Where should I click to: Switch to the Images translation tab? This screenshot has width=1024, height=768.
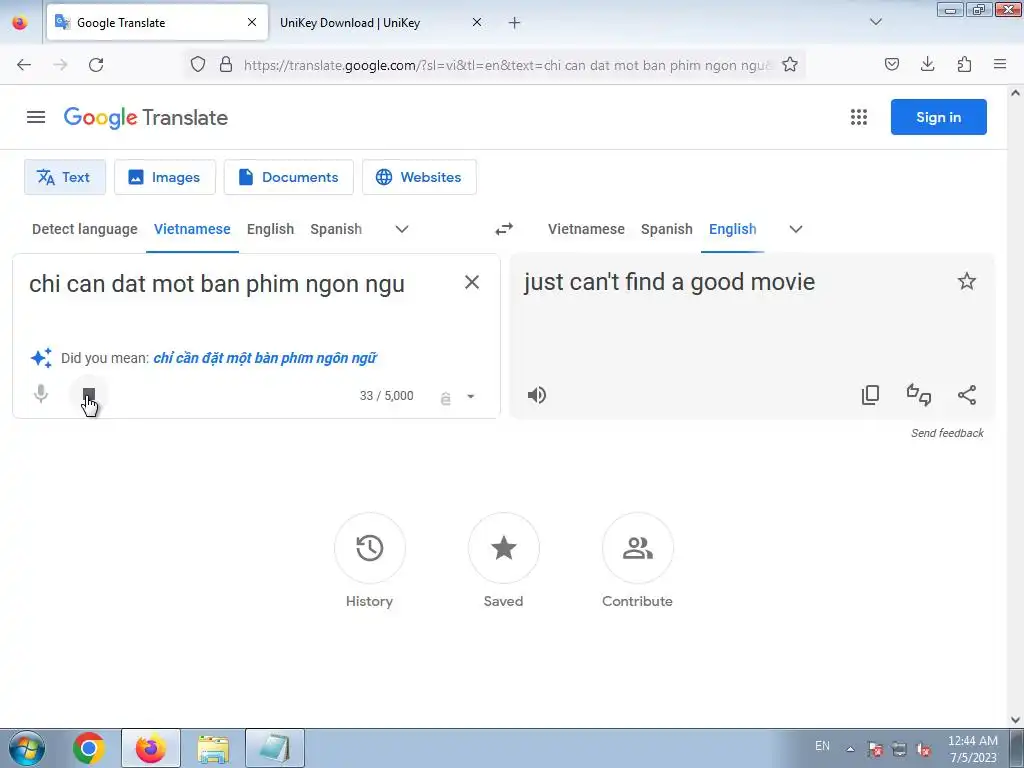coord(165,177)
